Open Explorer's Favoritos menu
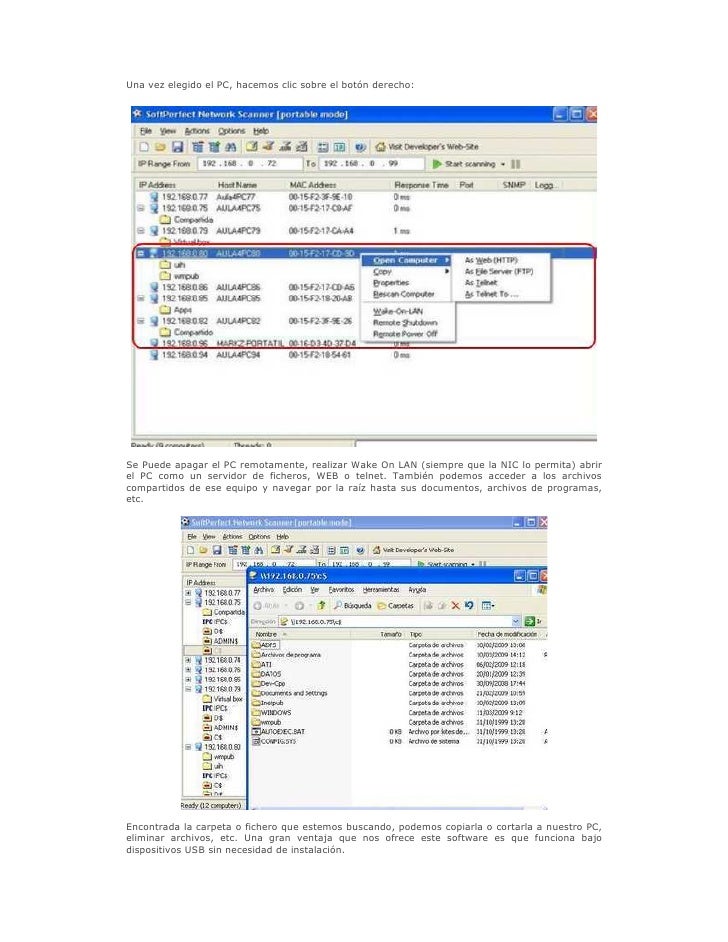 pos(341,590)
